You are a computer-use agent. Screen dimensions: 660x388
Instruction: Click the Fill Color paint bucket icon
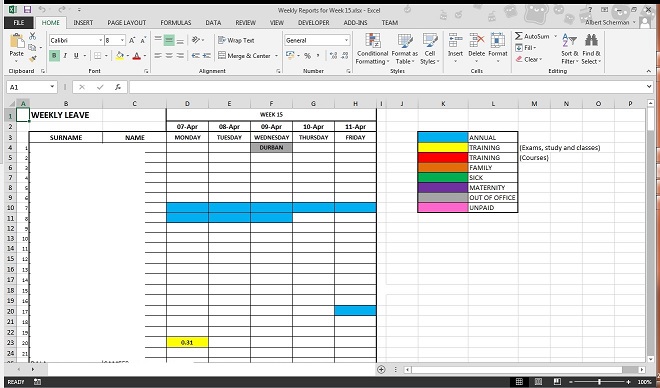pyautogui.click(x=120, y=56)
